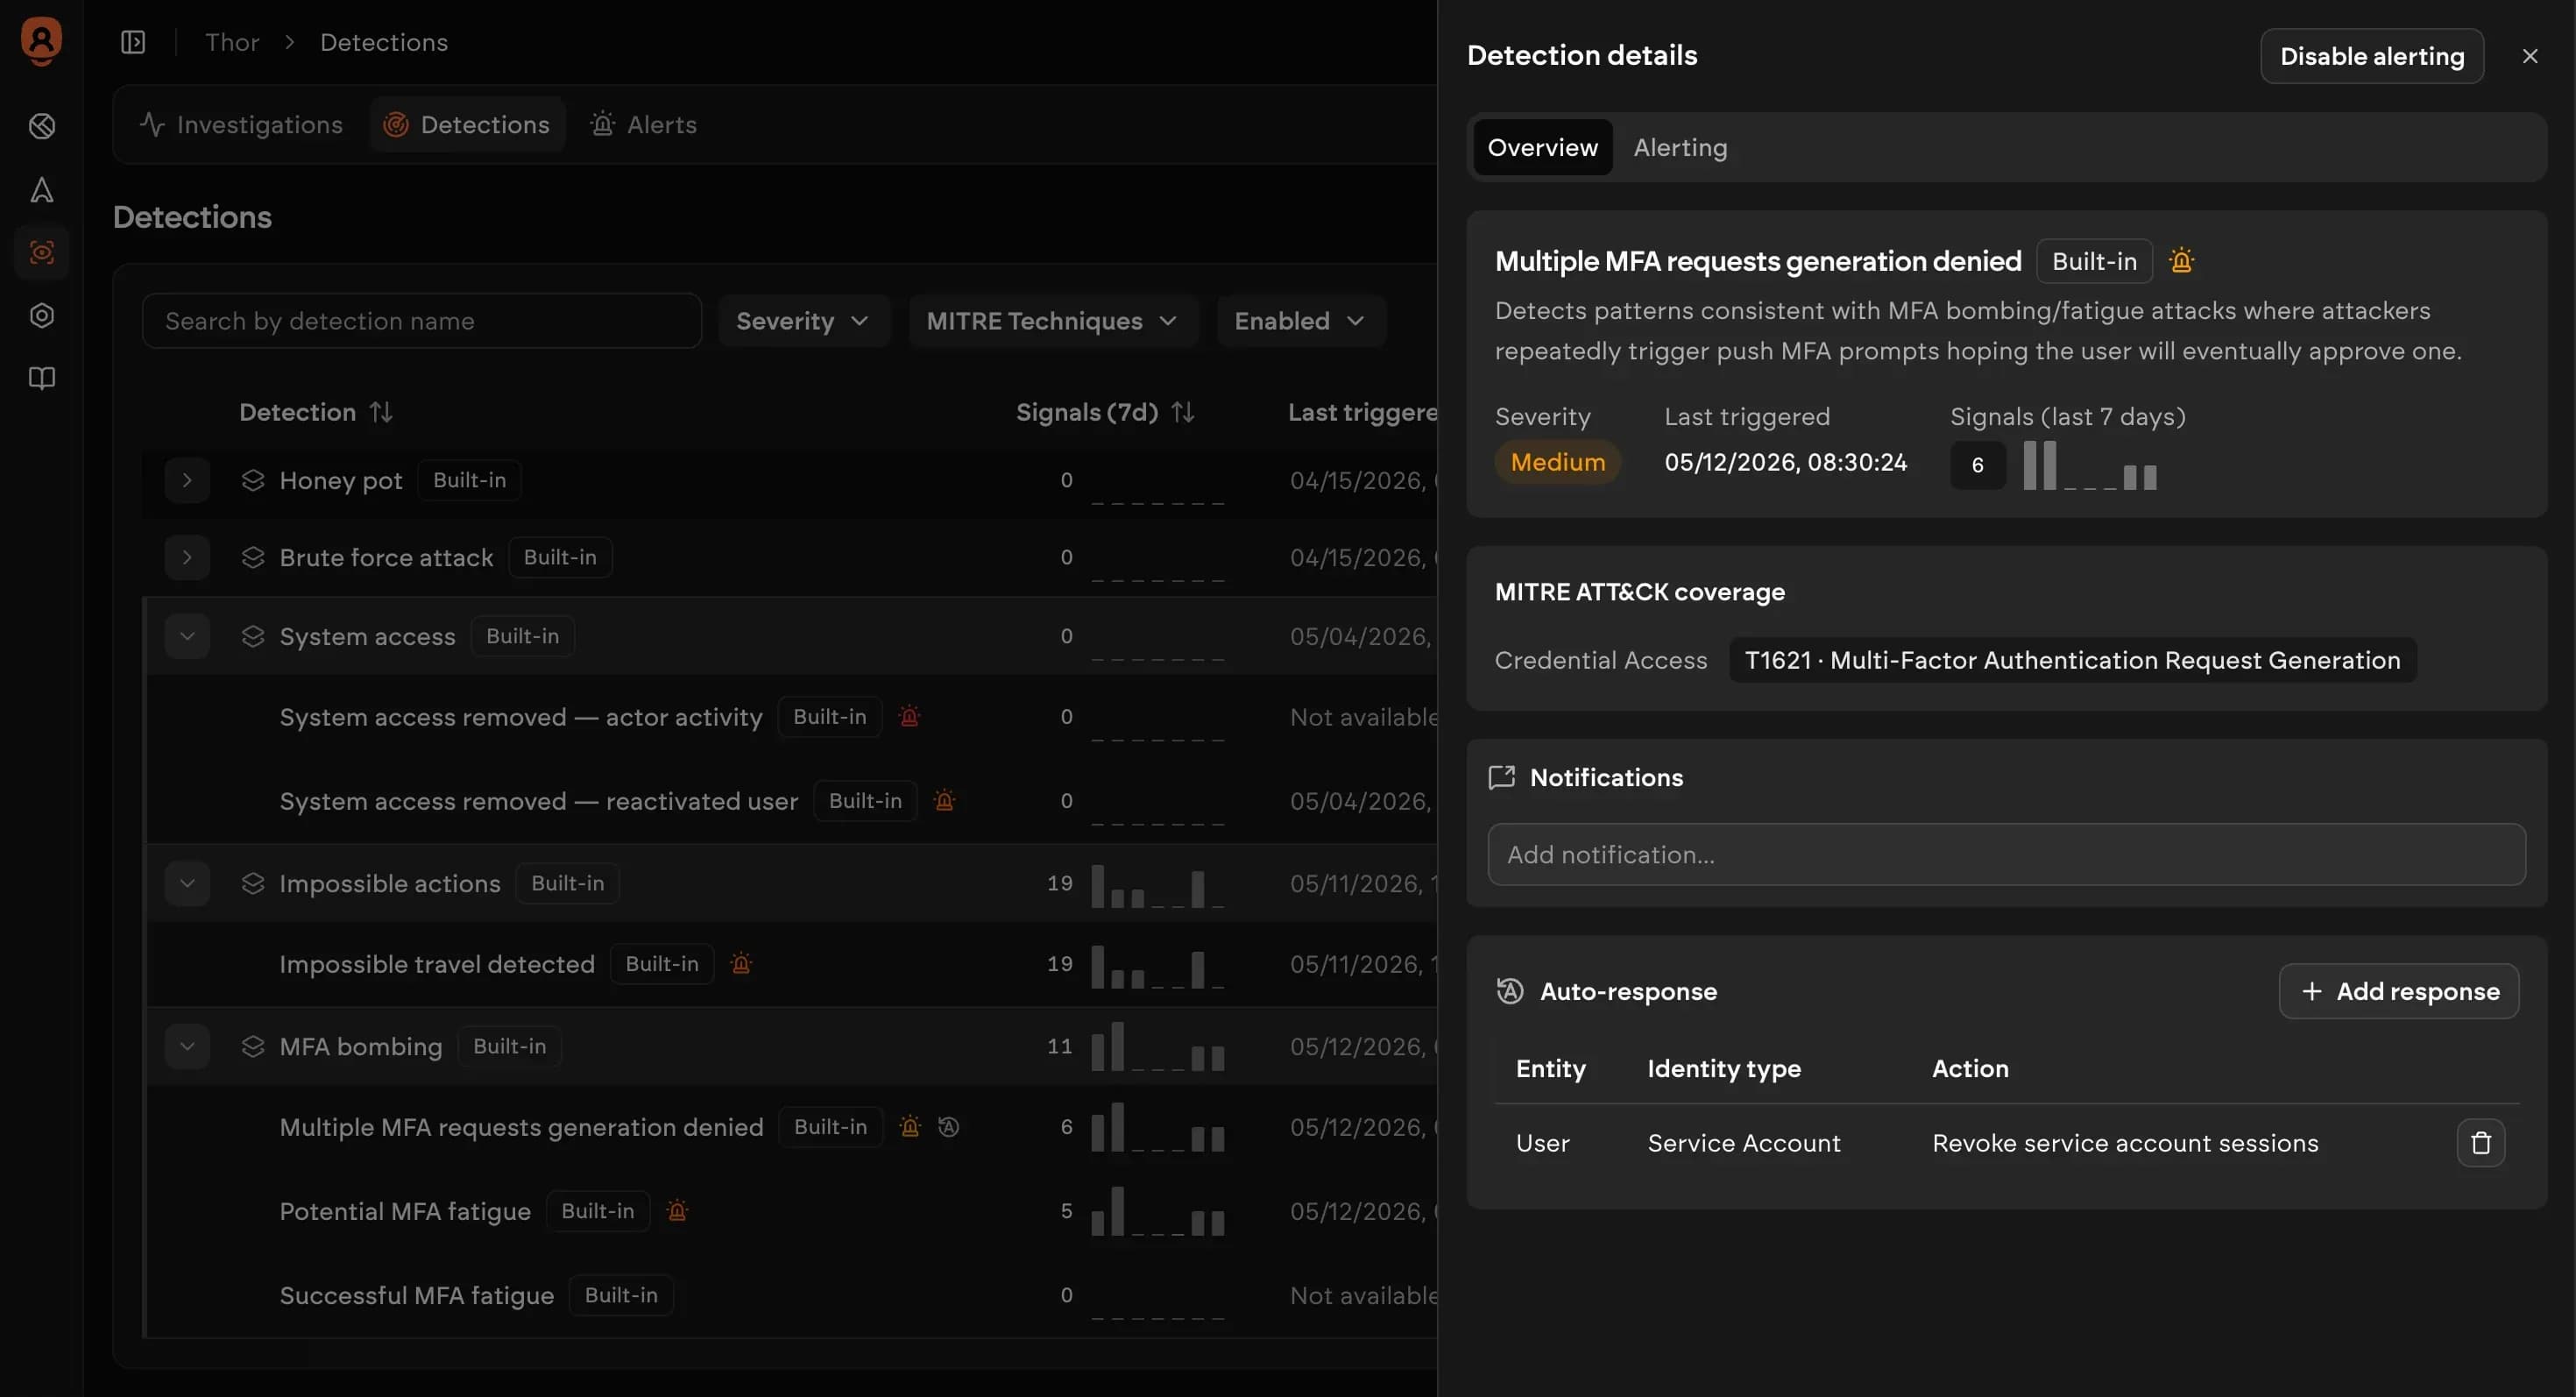2576x1397 pixels.
Task: Focus the Search by detection name field
Action: click(421, 321)
